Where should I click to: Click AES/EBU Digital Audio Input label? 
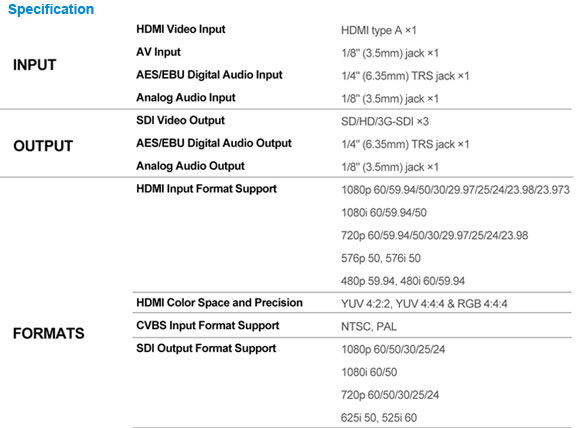[x=209, y=75]
